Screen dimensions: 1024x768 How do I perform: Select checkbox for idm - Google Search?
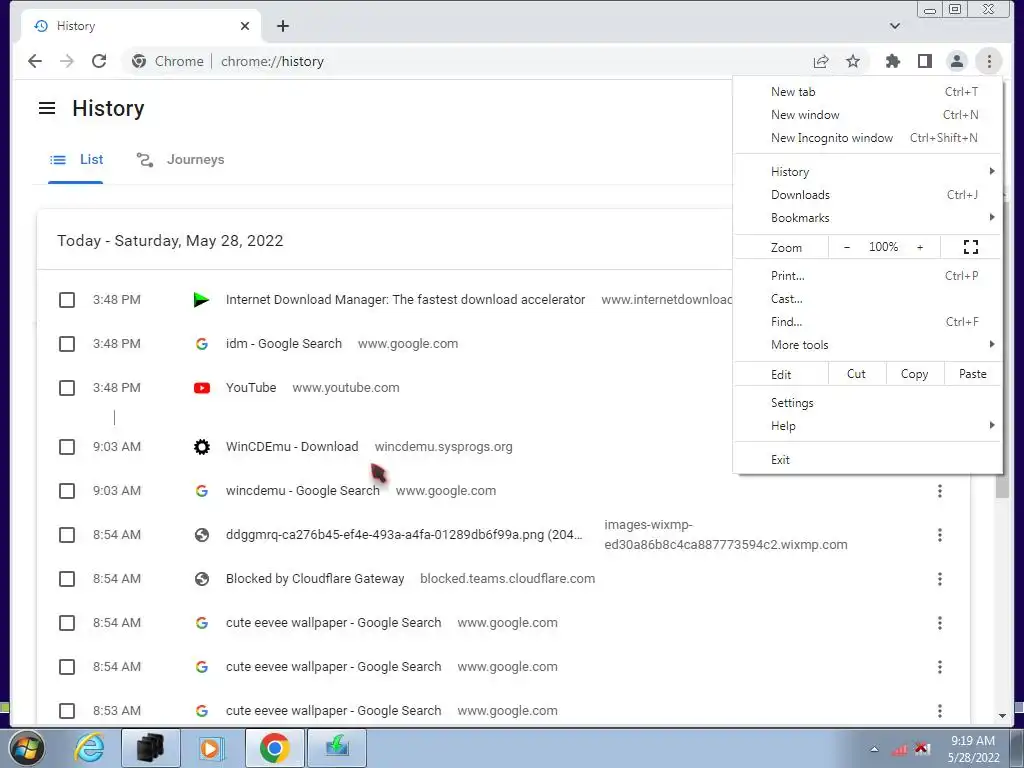pyautogui.click(x=67, y=344)
